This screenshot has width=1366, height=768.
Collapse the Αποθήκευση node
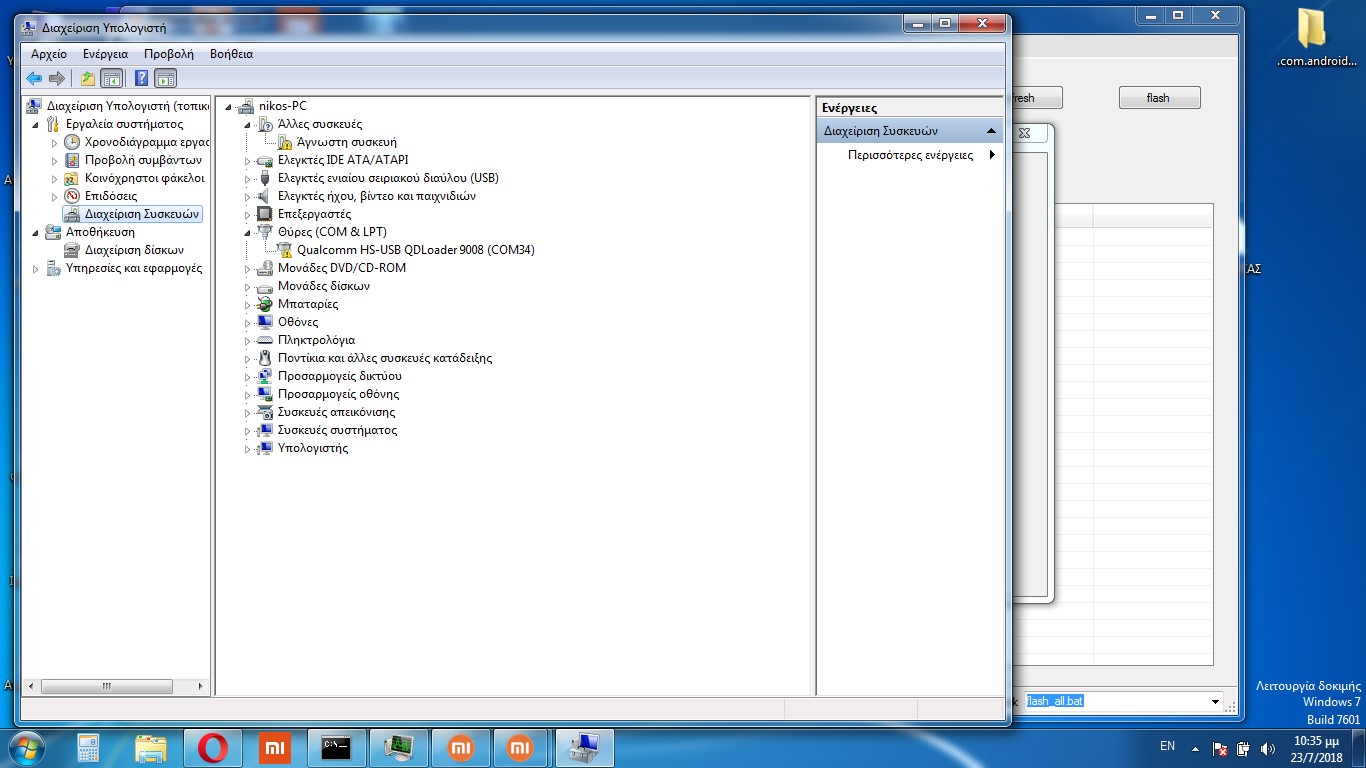pos(37,232)
